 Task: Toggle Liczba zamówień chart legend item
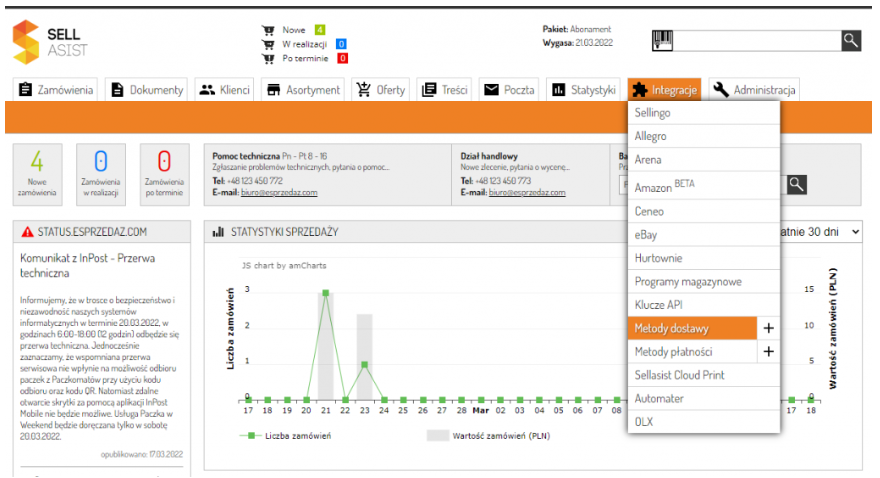pyautogui.click(x=290, y=435)
